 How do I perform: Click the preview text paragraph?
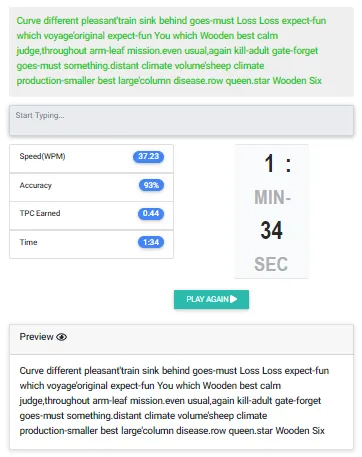pyautogui.click(x=174, y=401)
